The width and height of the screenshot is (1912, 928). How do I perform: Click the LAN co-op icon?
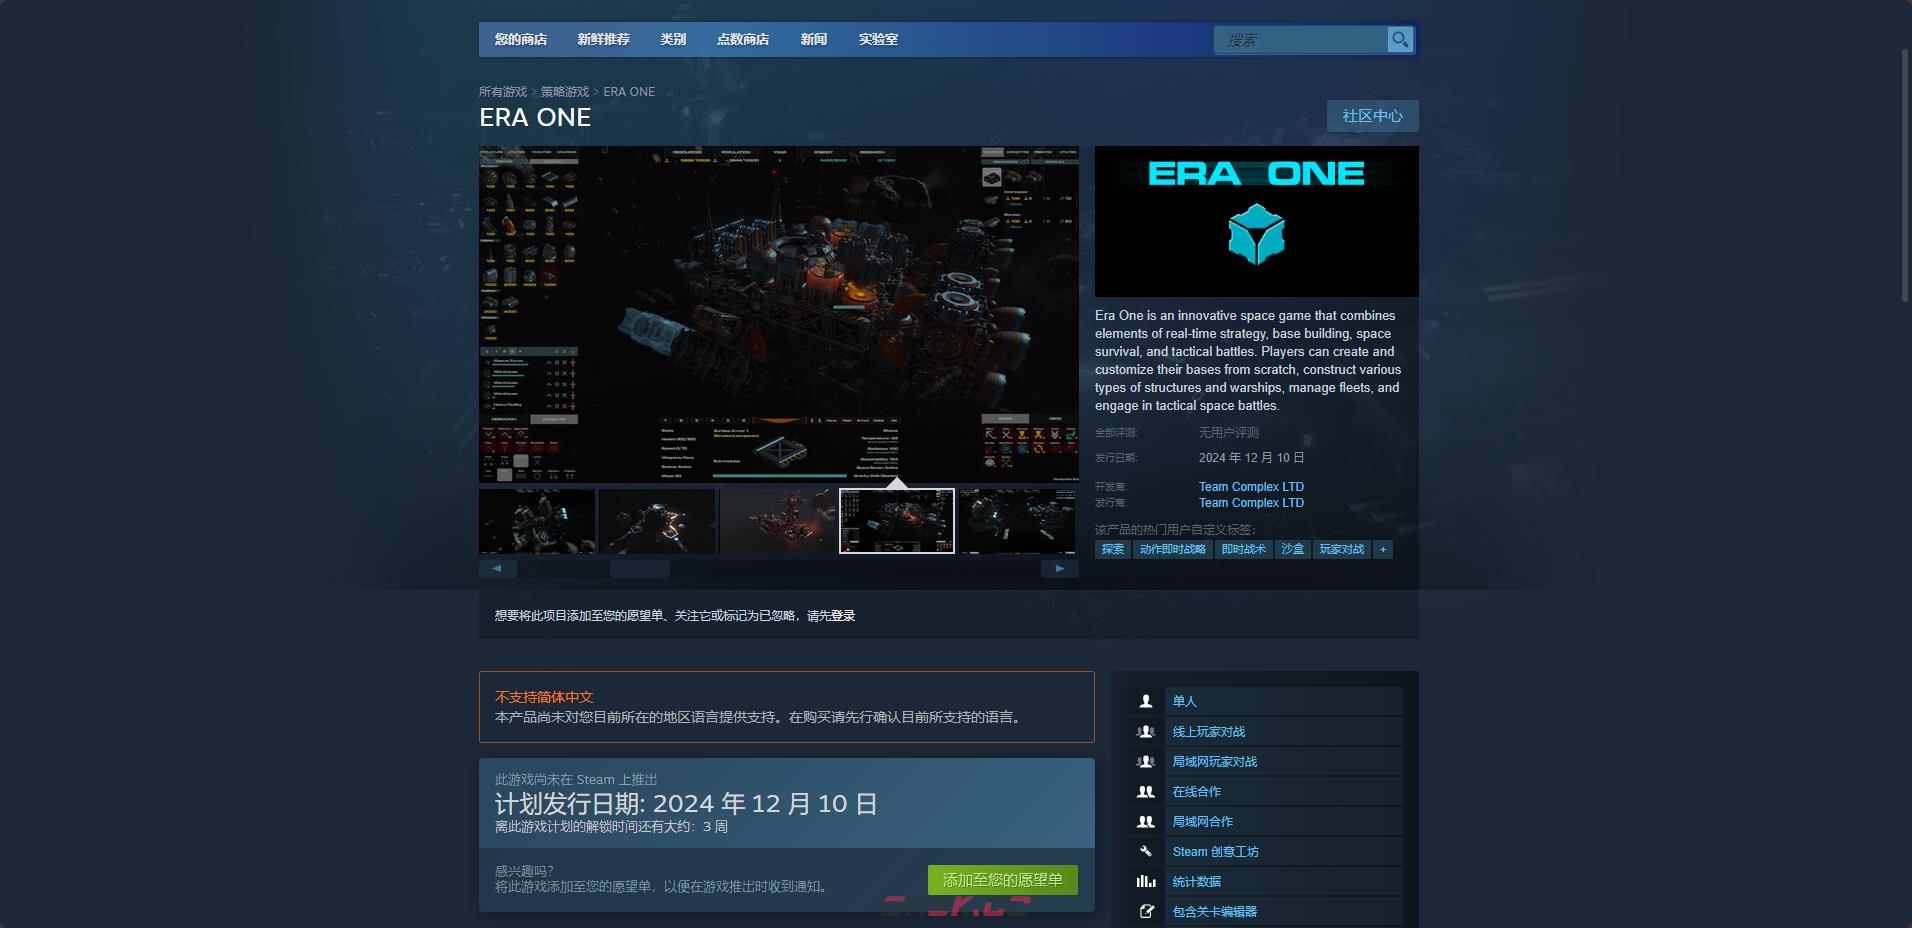pyautogui.click(x=1146, y=821)
